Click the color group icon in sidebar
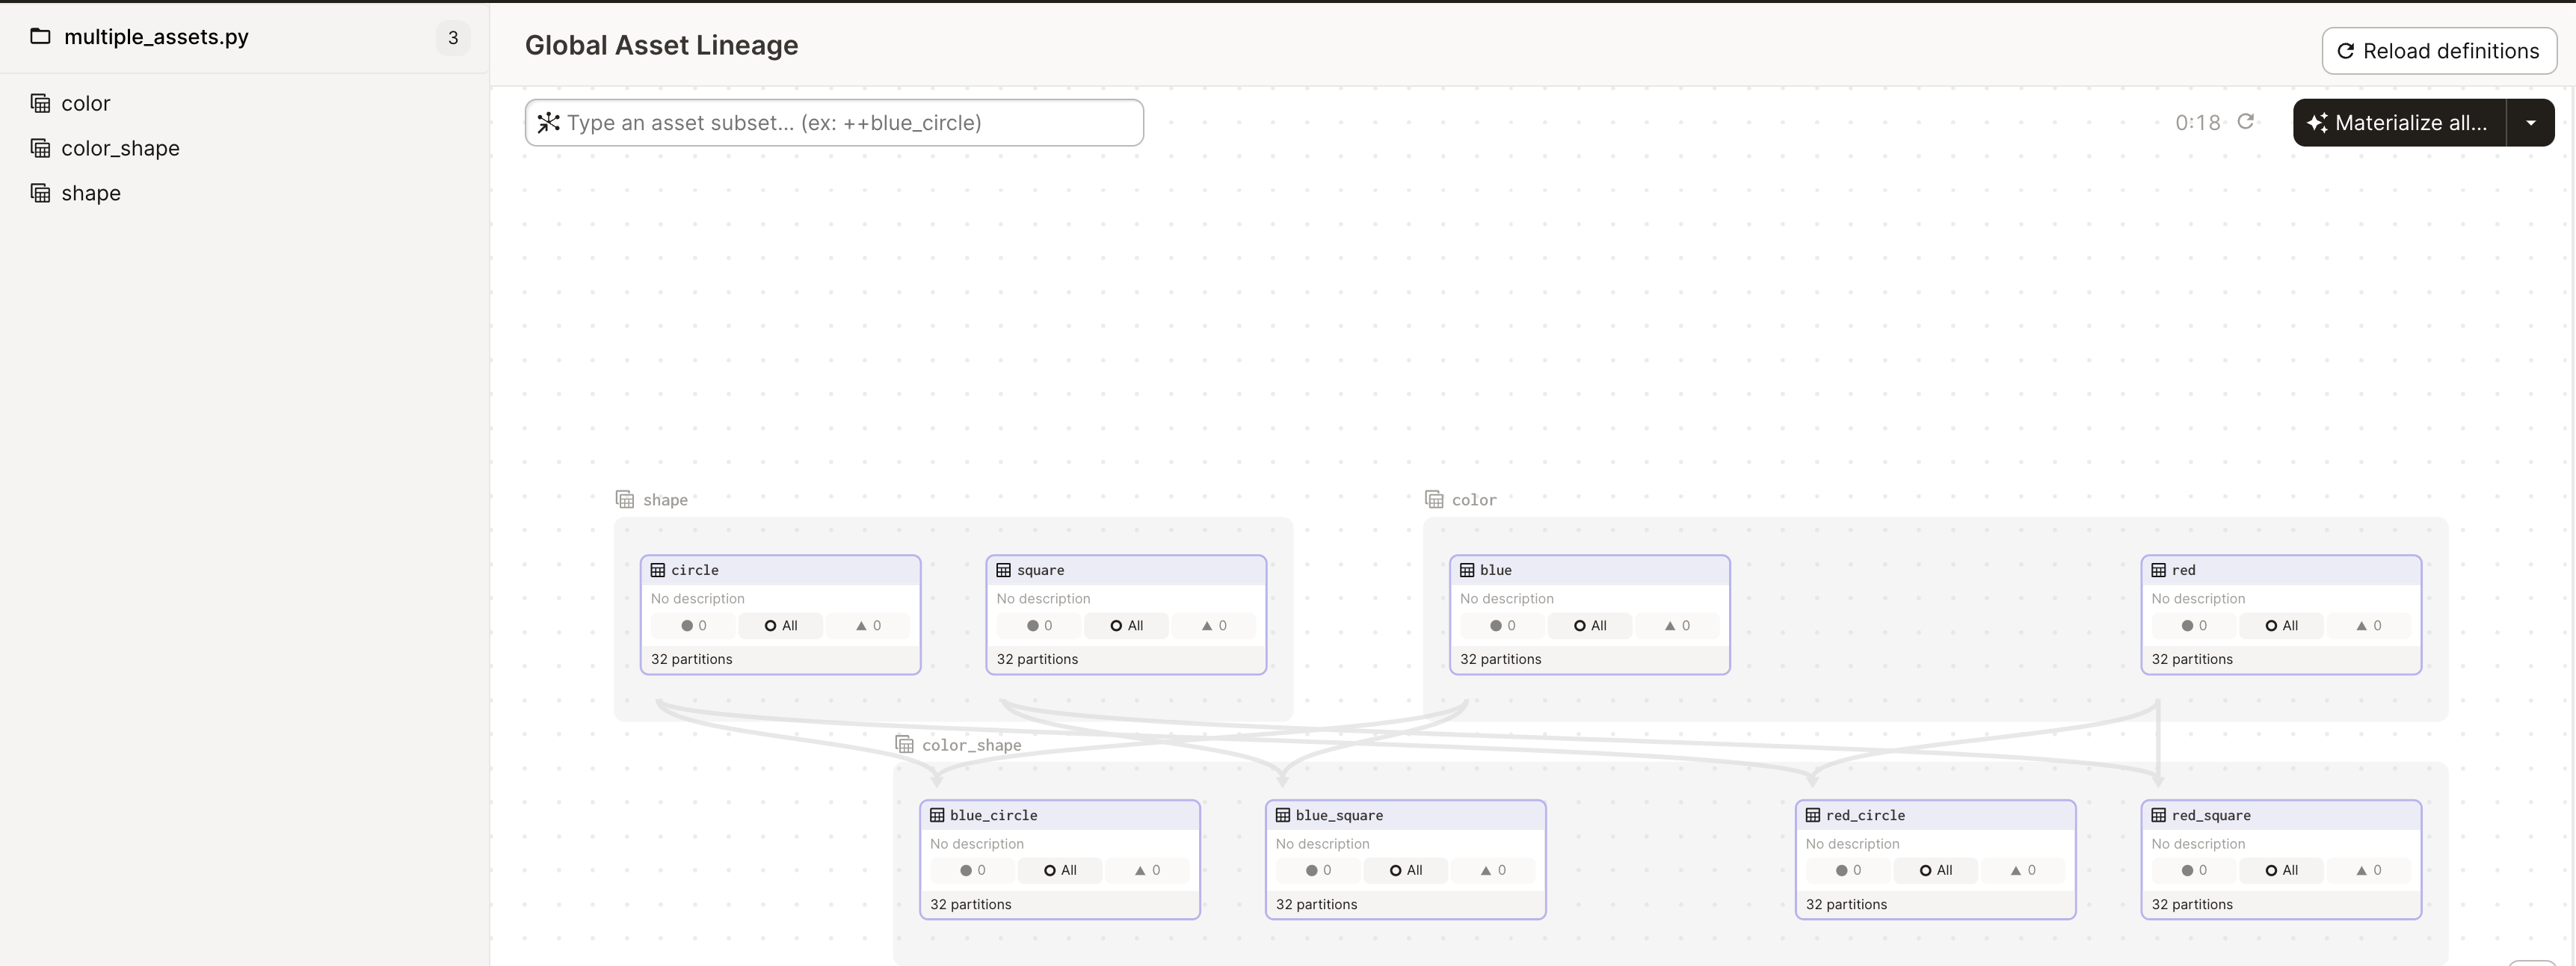The height and width of the screenshot is (966, 2576). 40,103
